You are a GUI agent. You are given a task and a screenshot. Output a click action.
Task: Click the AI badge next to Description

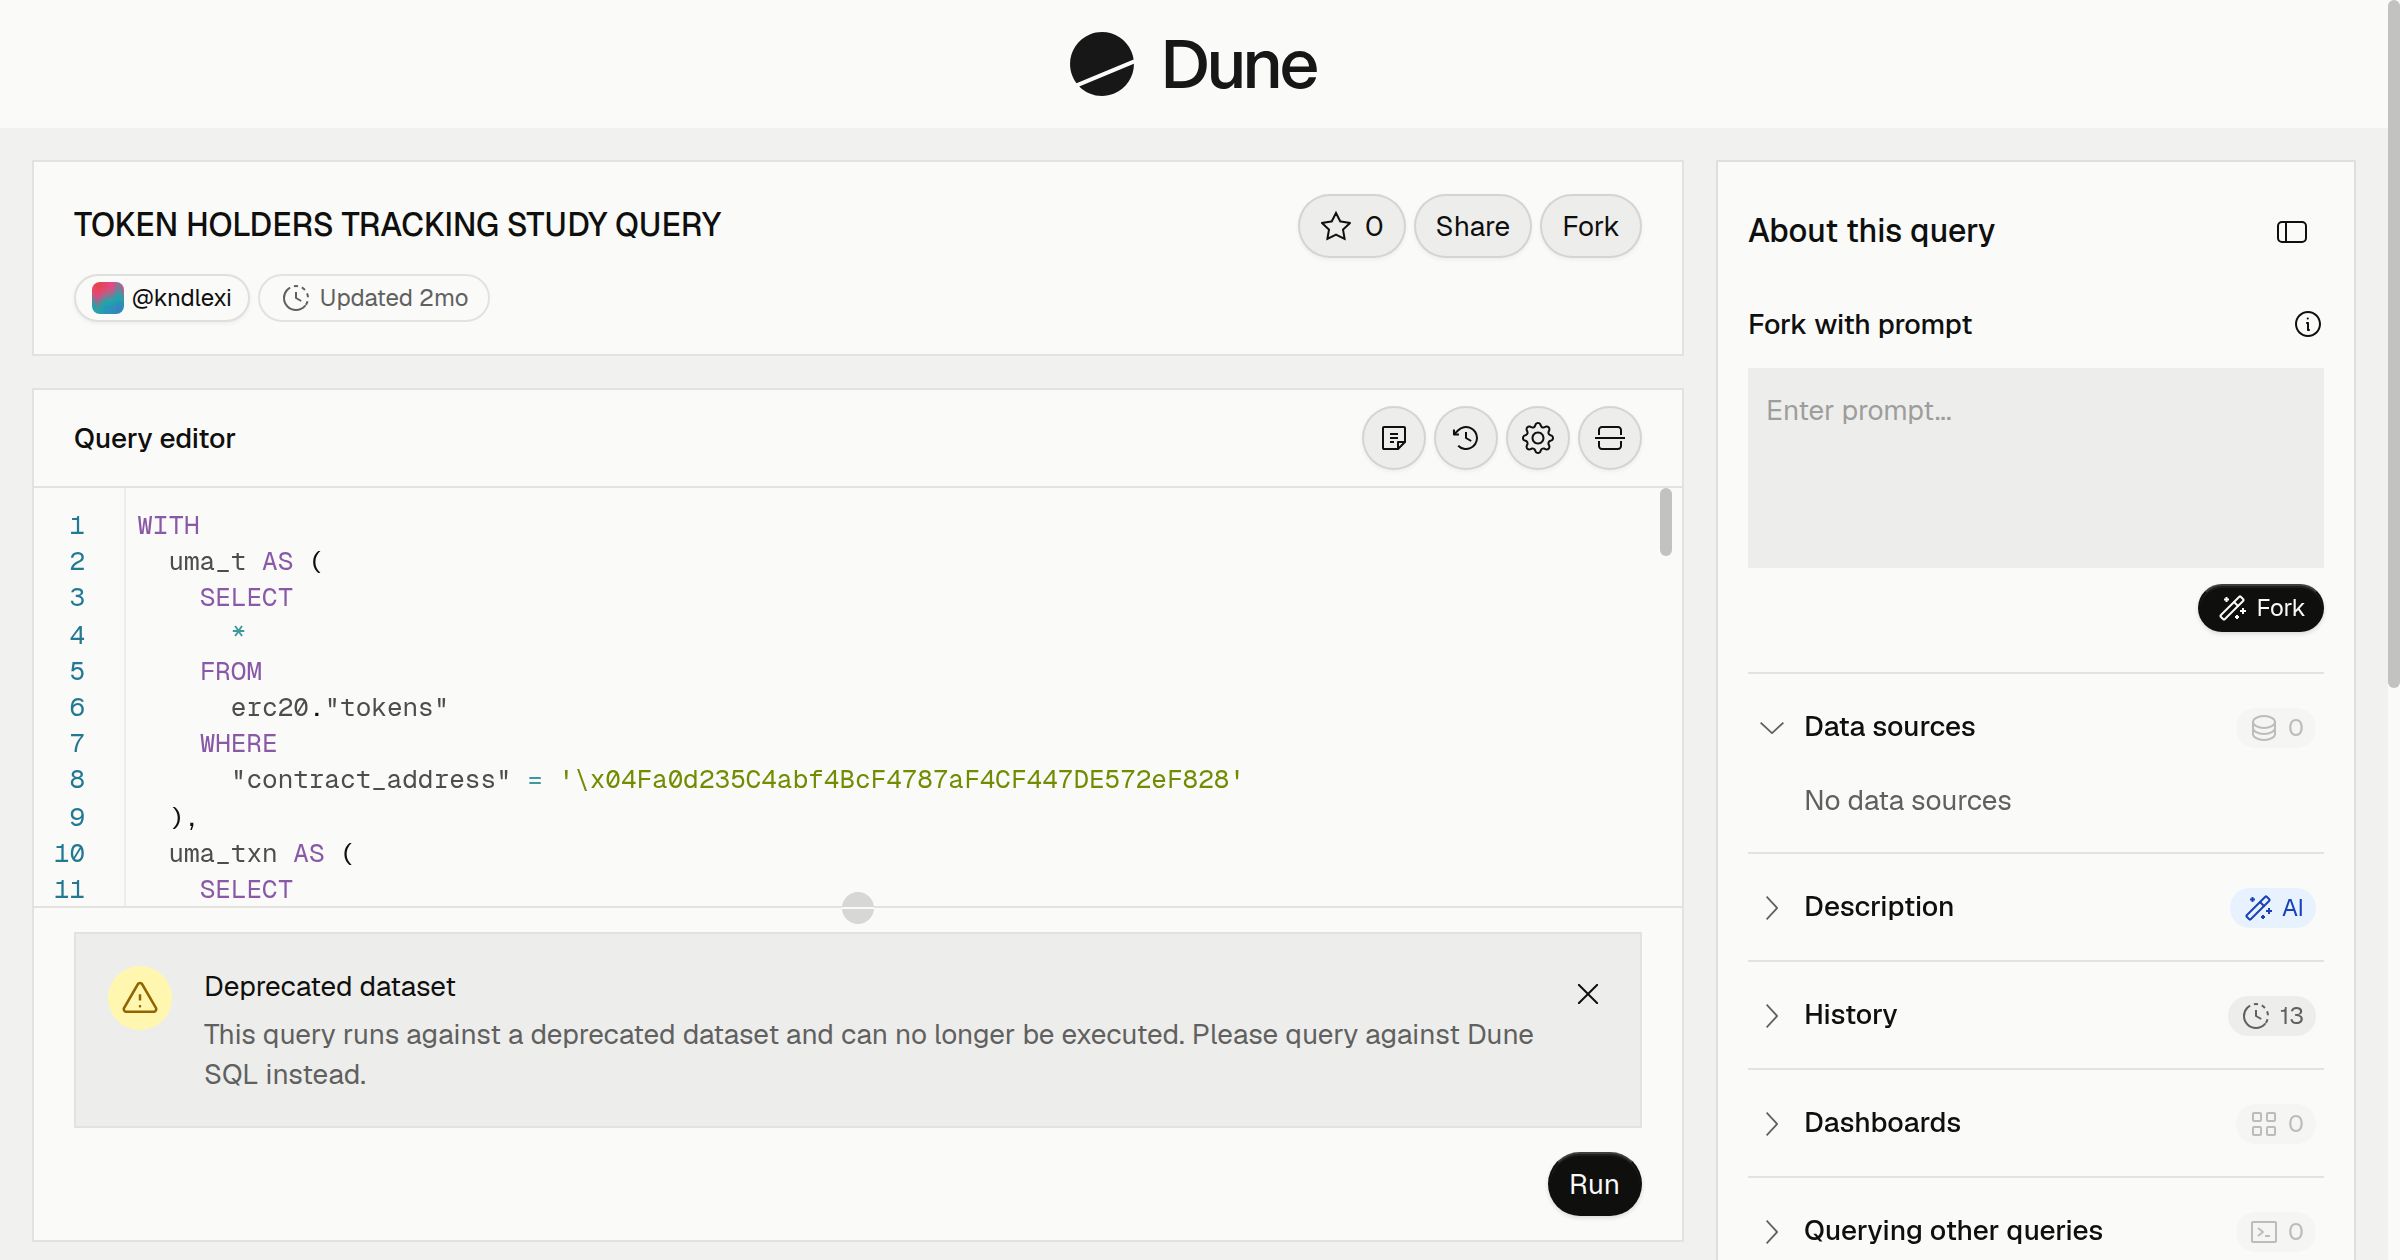point(2274,908)
